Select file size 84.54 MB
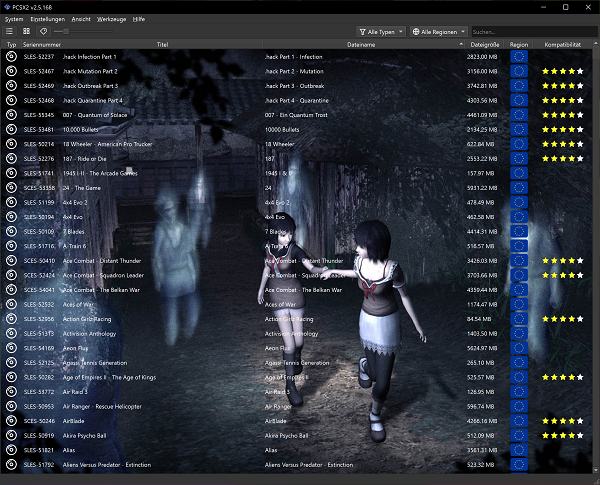The width and height of the screenshot is (600, 485). (479, 319)
